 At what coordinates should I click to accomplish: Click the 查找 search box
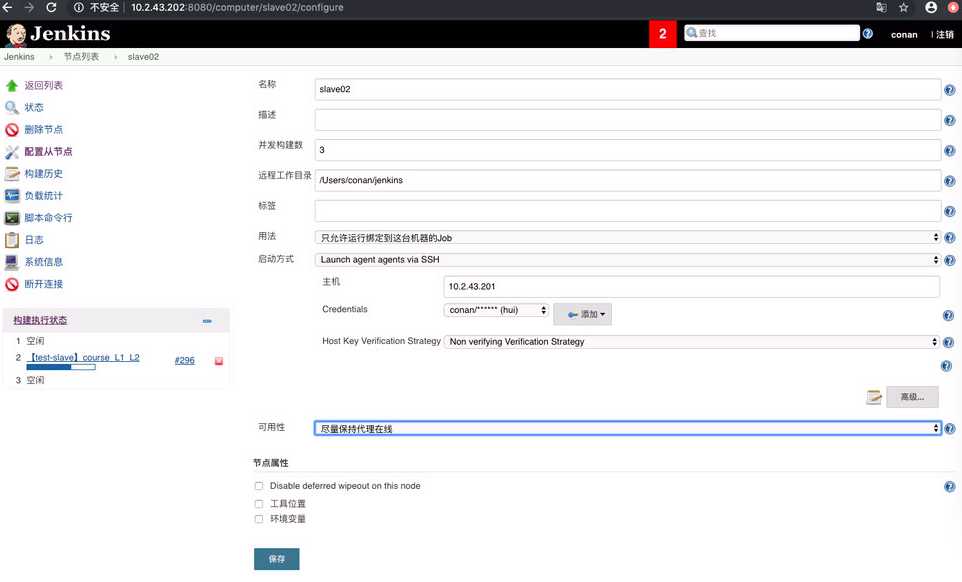tap(772, 34)
